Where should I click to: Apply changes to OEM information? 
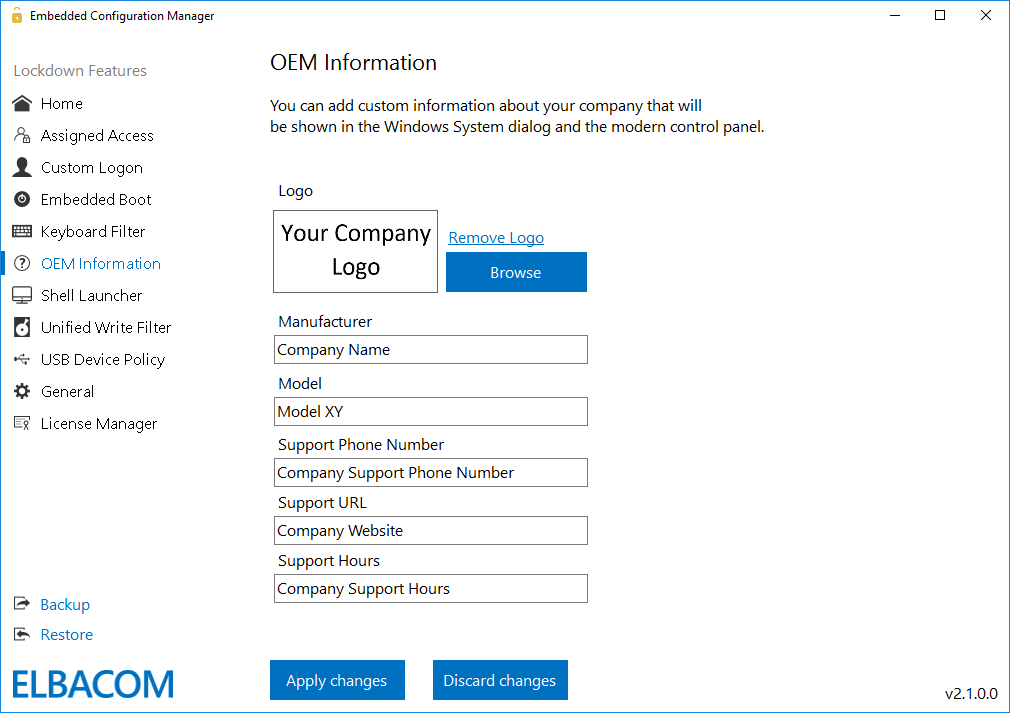[337, 680]
